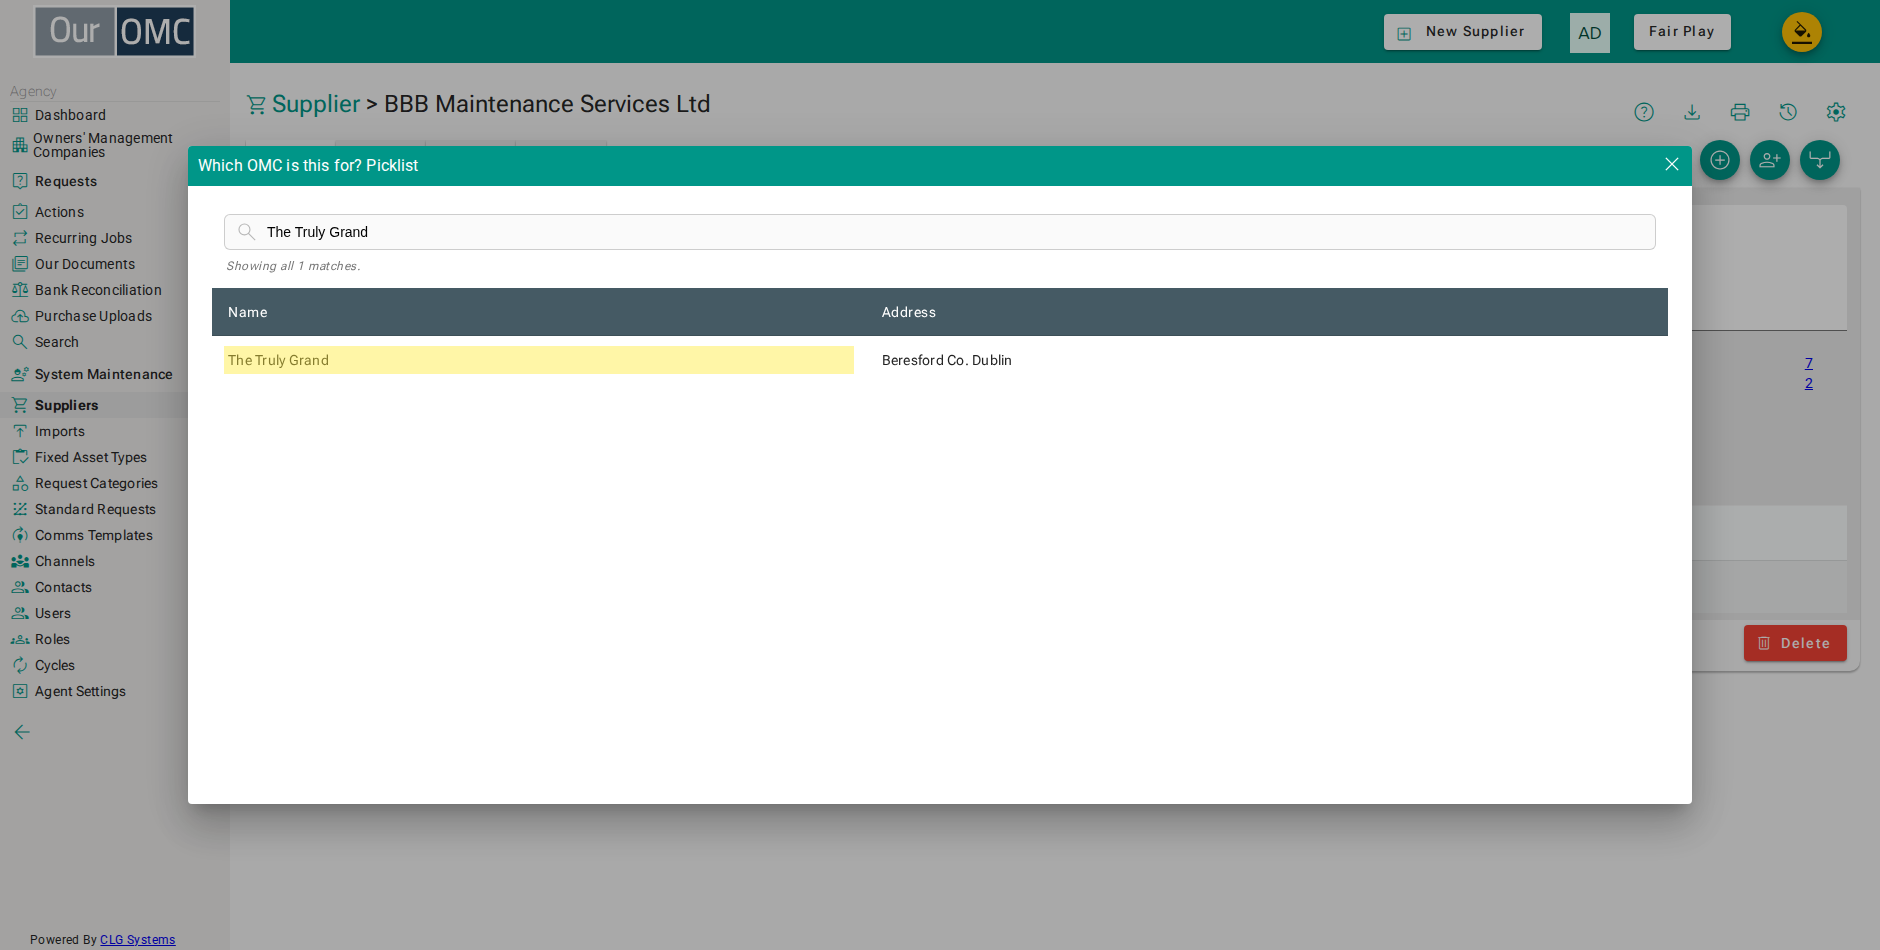Collapse sidebar with the back arrow

point(22,732)
